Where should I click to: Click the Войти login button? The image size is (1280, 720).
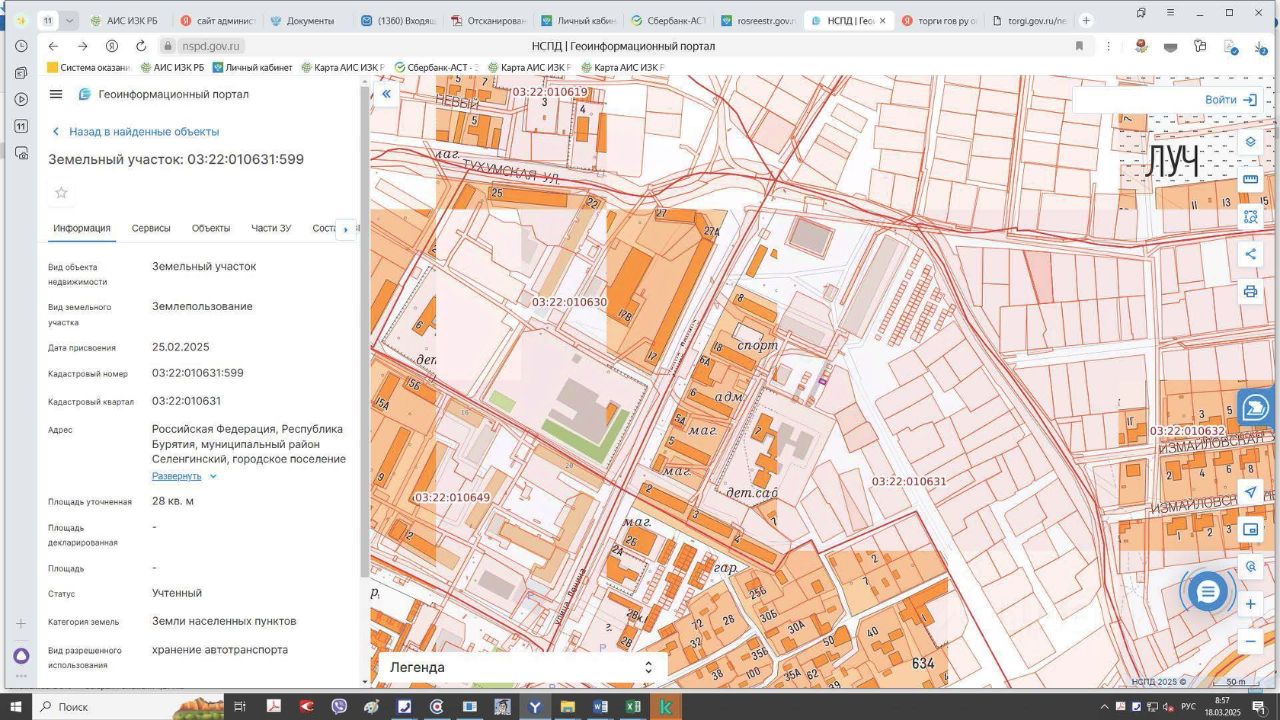(x=1230, y=100)
